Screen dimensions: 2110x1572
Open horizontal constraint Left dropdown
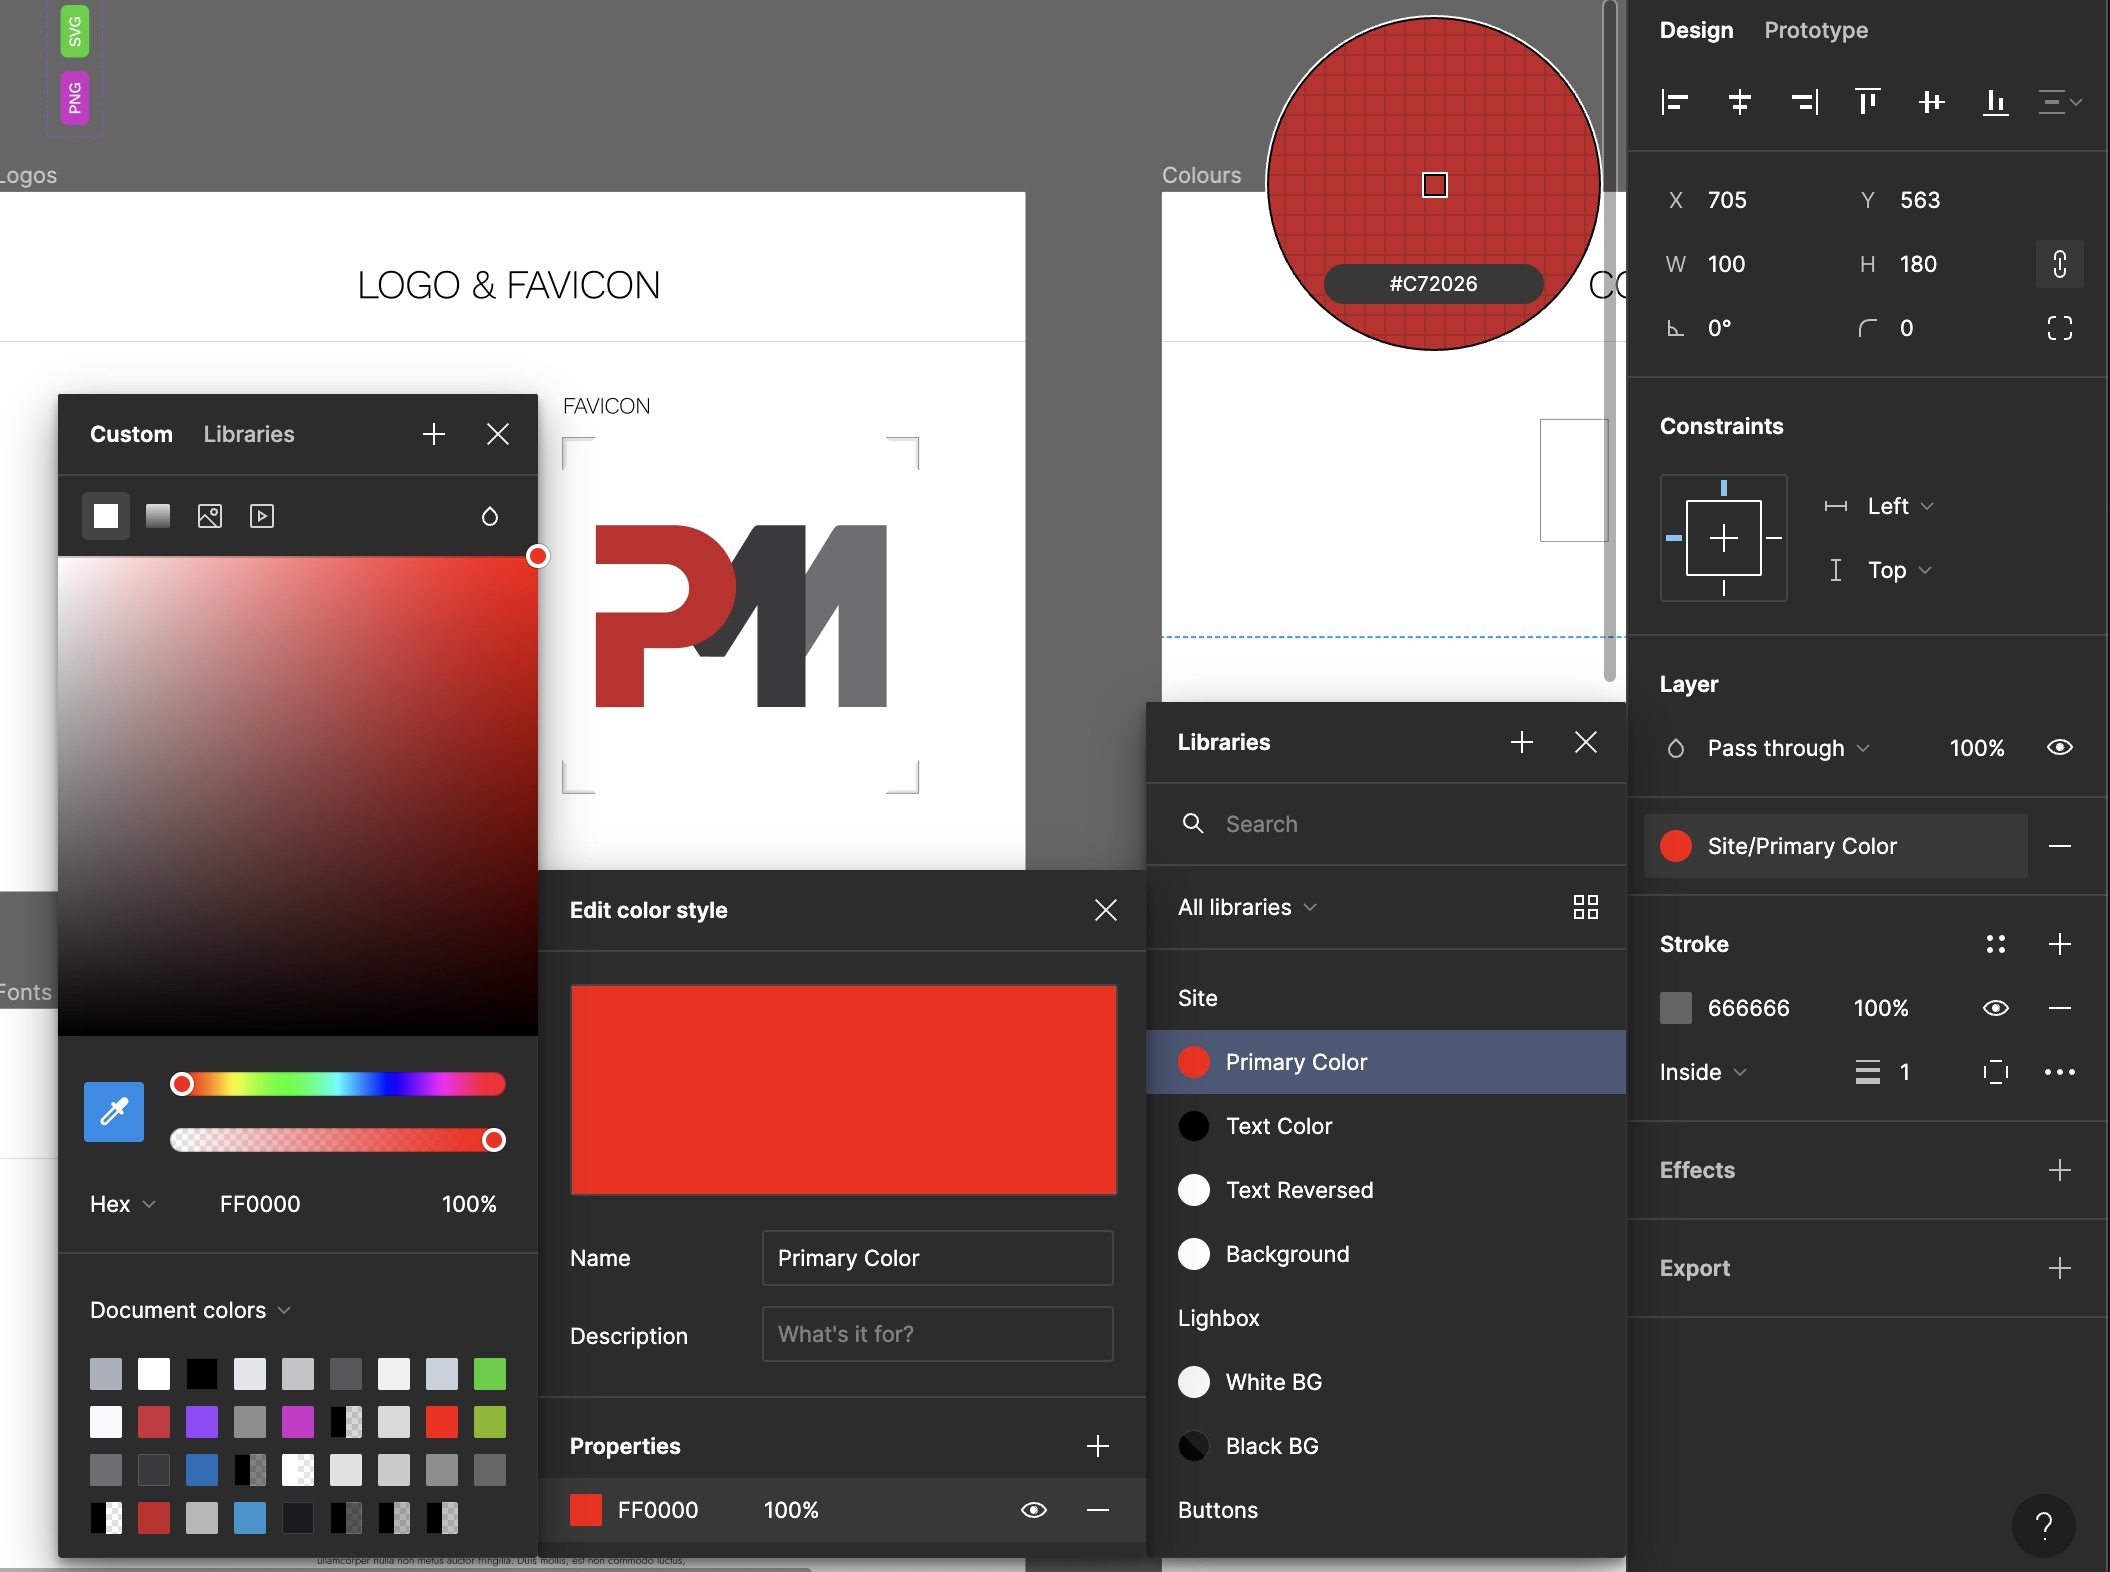point(1900,506)
